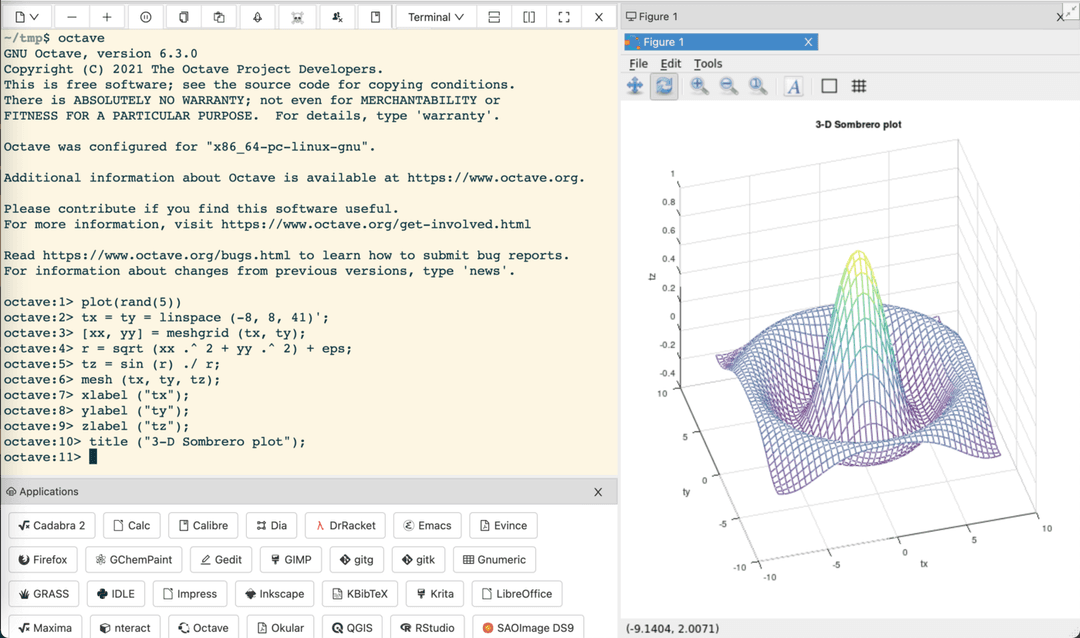Select the Insert Text 'A' tool
The width and height of the screenshot is (1080, 638).
(x=793, y=87)
